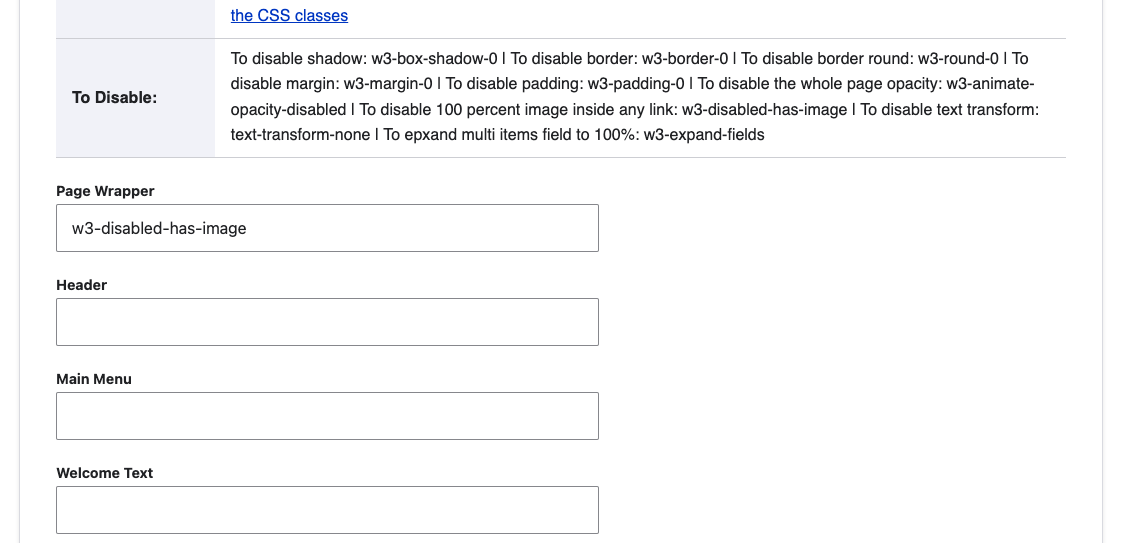
Task: Click into the Page Wrapper text field
Action: (x=327, y=228)
